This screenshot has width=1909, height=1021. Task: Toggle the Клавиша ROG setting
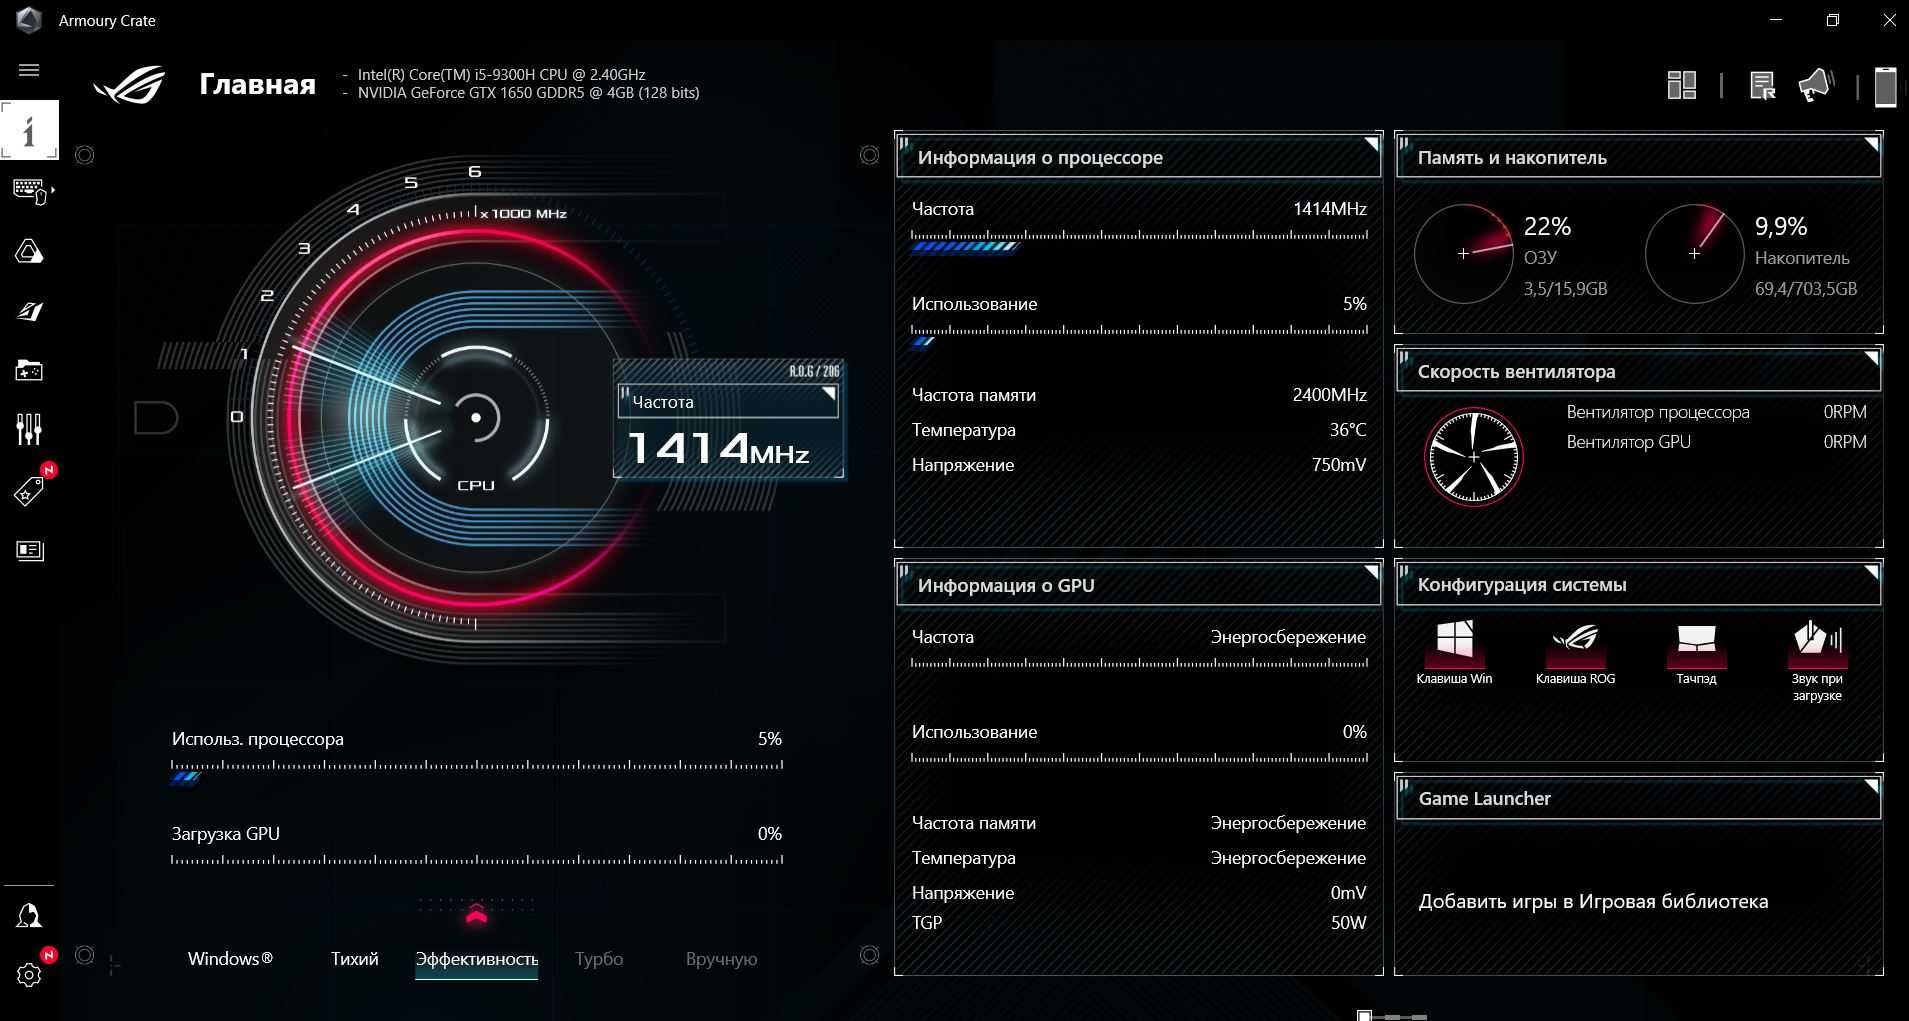[1575, 652]
